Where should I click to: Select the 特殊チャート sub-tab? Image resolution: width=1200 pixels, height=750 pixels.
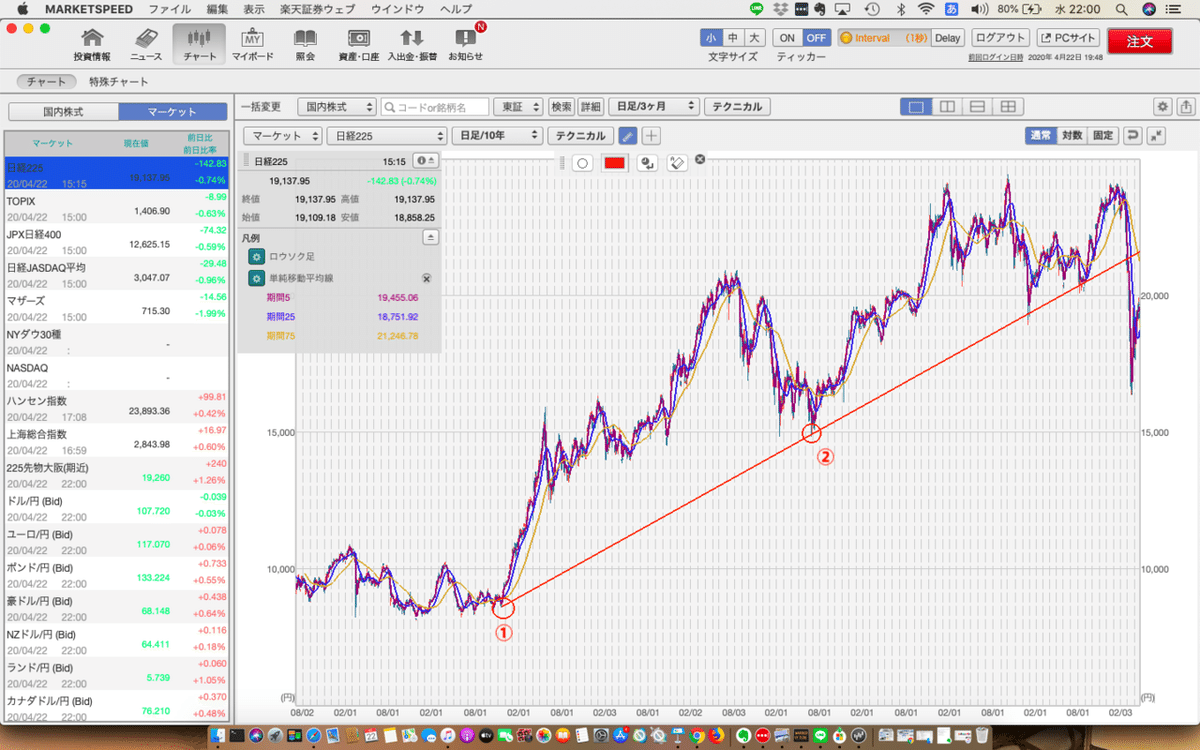(x=118, y=82)
